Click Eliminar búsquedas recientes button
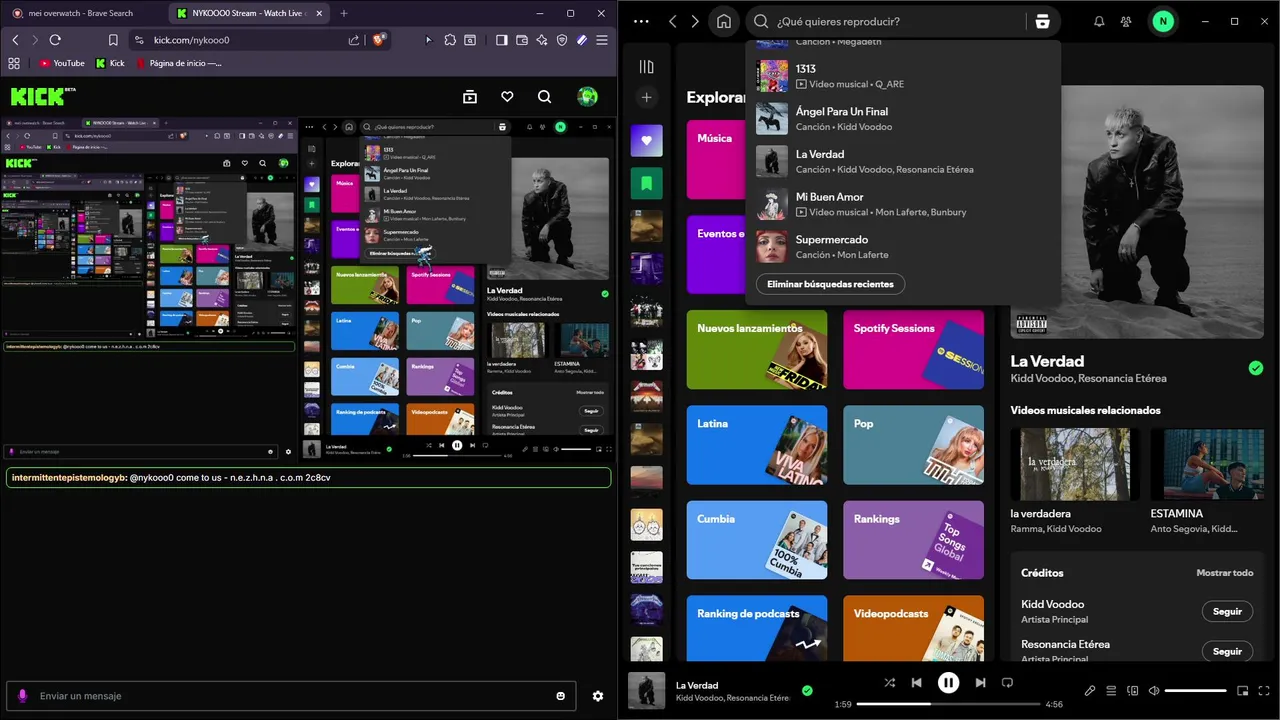Image resolution: width=1280 pixels, height=720 pixels. pos(830,284)
